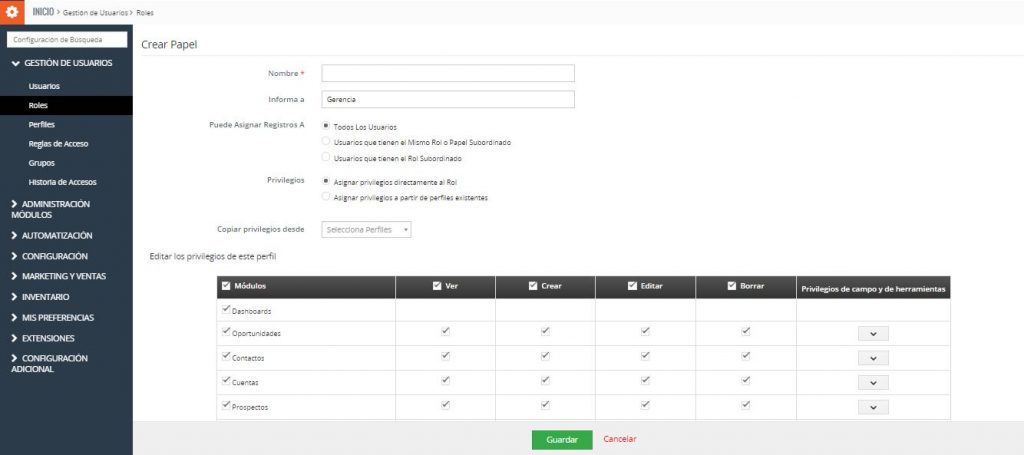Open Usuarios in the sidebar
The image size is (1024, 455).
[44, 86]
